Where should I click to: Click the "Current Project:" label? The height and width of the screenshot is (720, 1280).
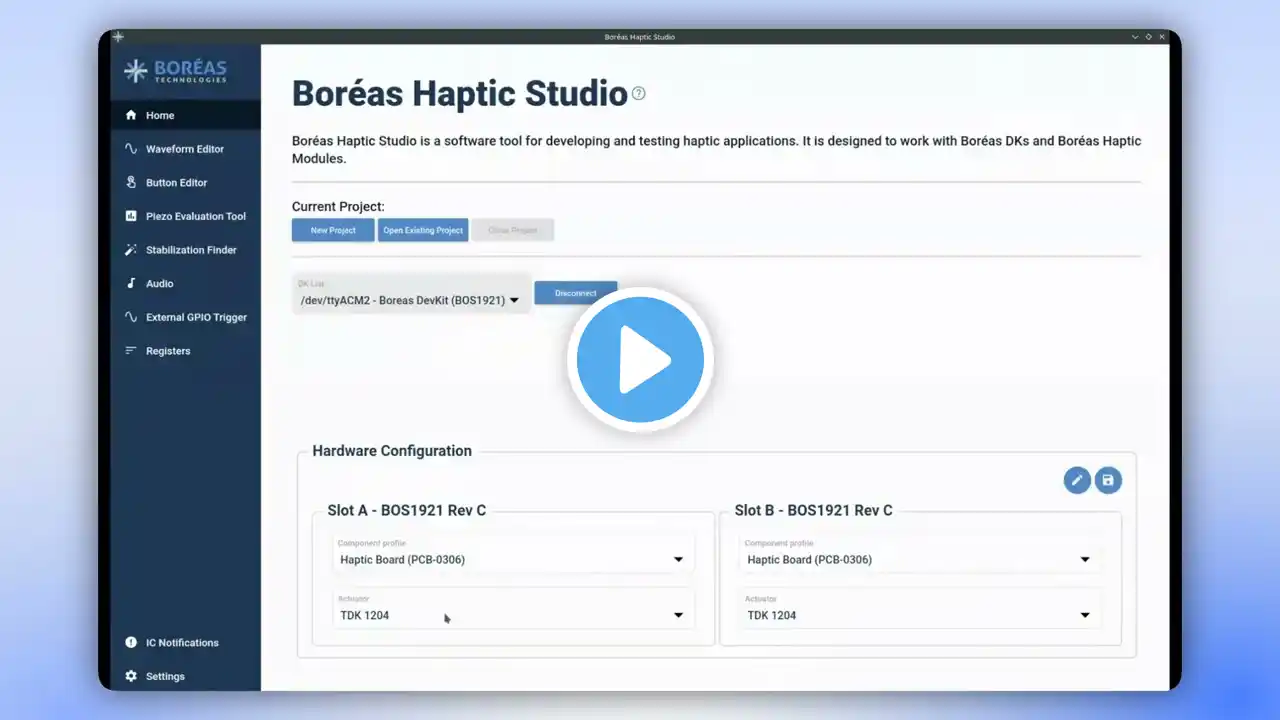tap(338, 207)
